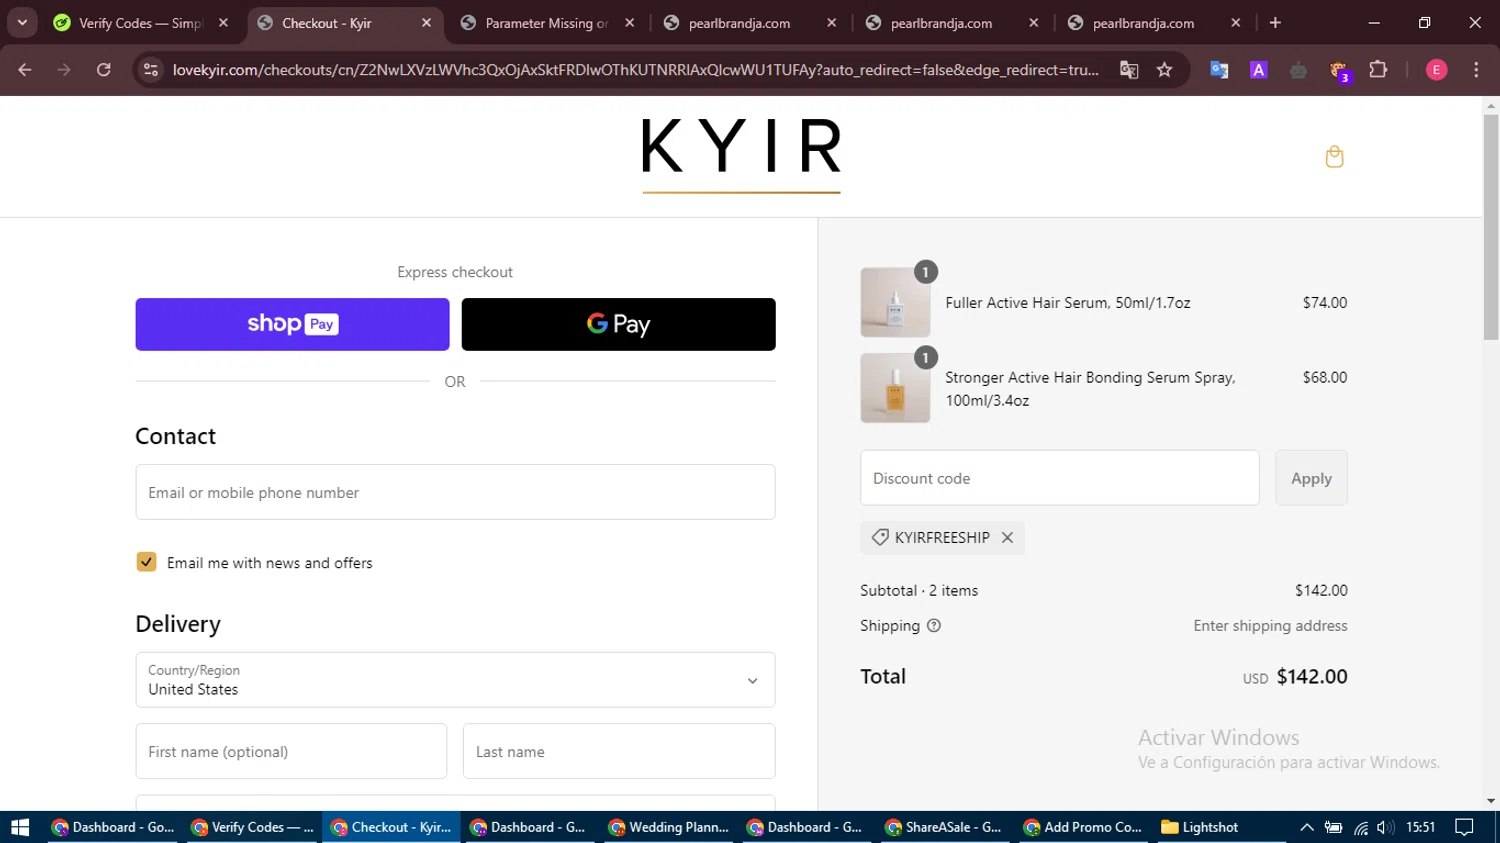
Task: Click the volume speaker tray icon
Action: [1385, 827]
